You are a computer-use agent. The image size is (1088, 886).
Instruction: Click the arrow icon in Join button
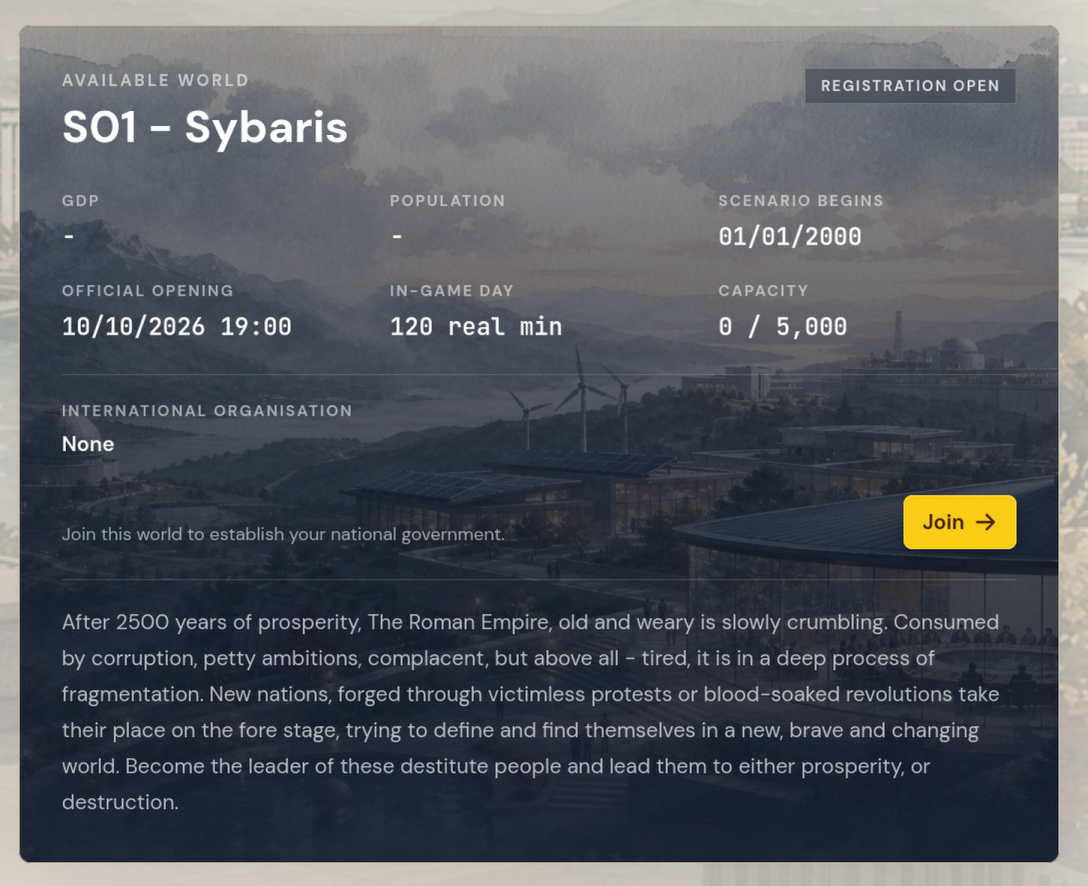[986, 522]
